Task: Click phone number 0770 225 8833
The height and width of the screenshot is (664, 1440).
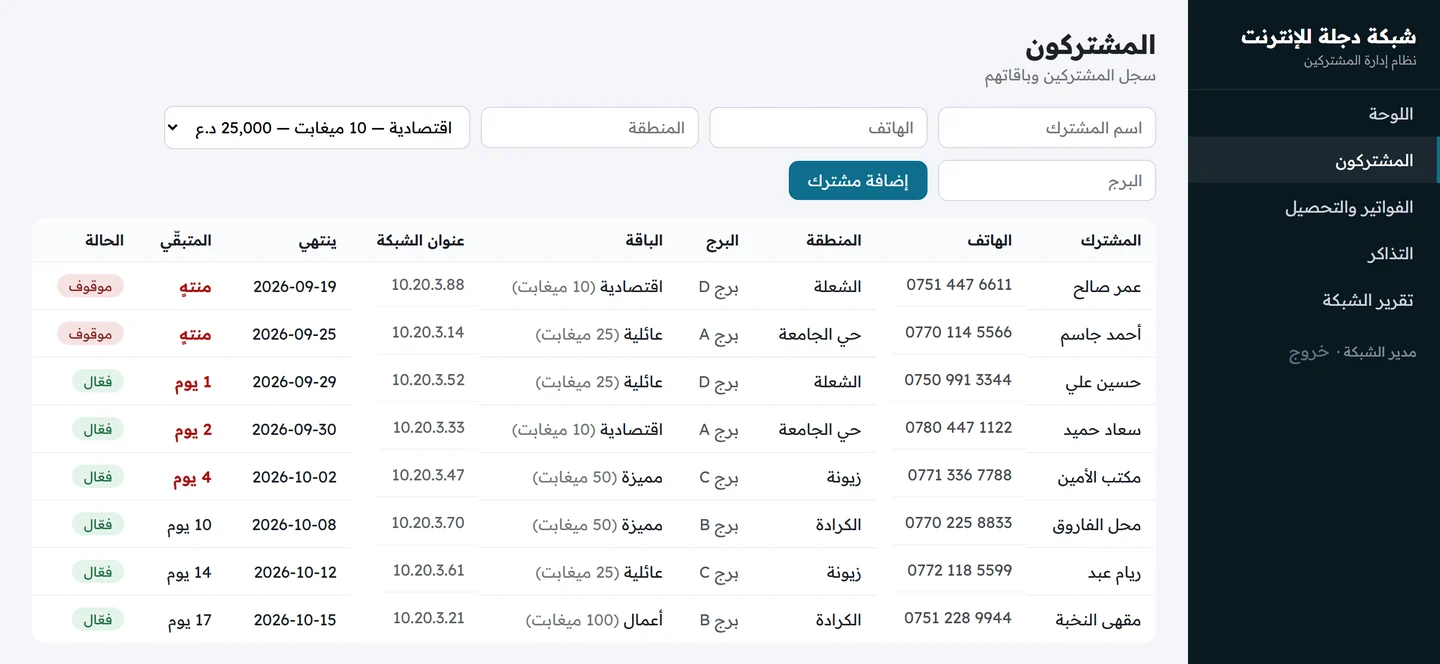Action: (x=959, y=522)
